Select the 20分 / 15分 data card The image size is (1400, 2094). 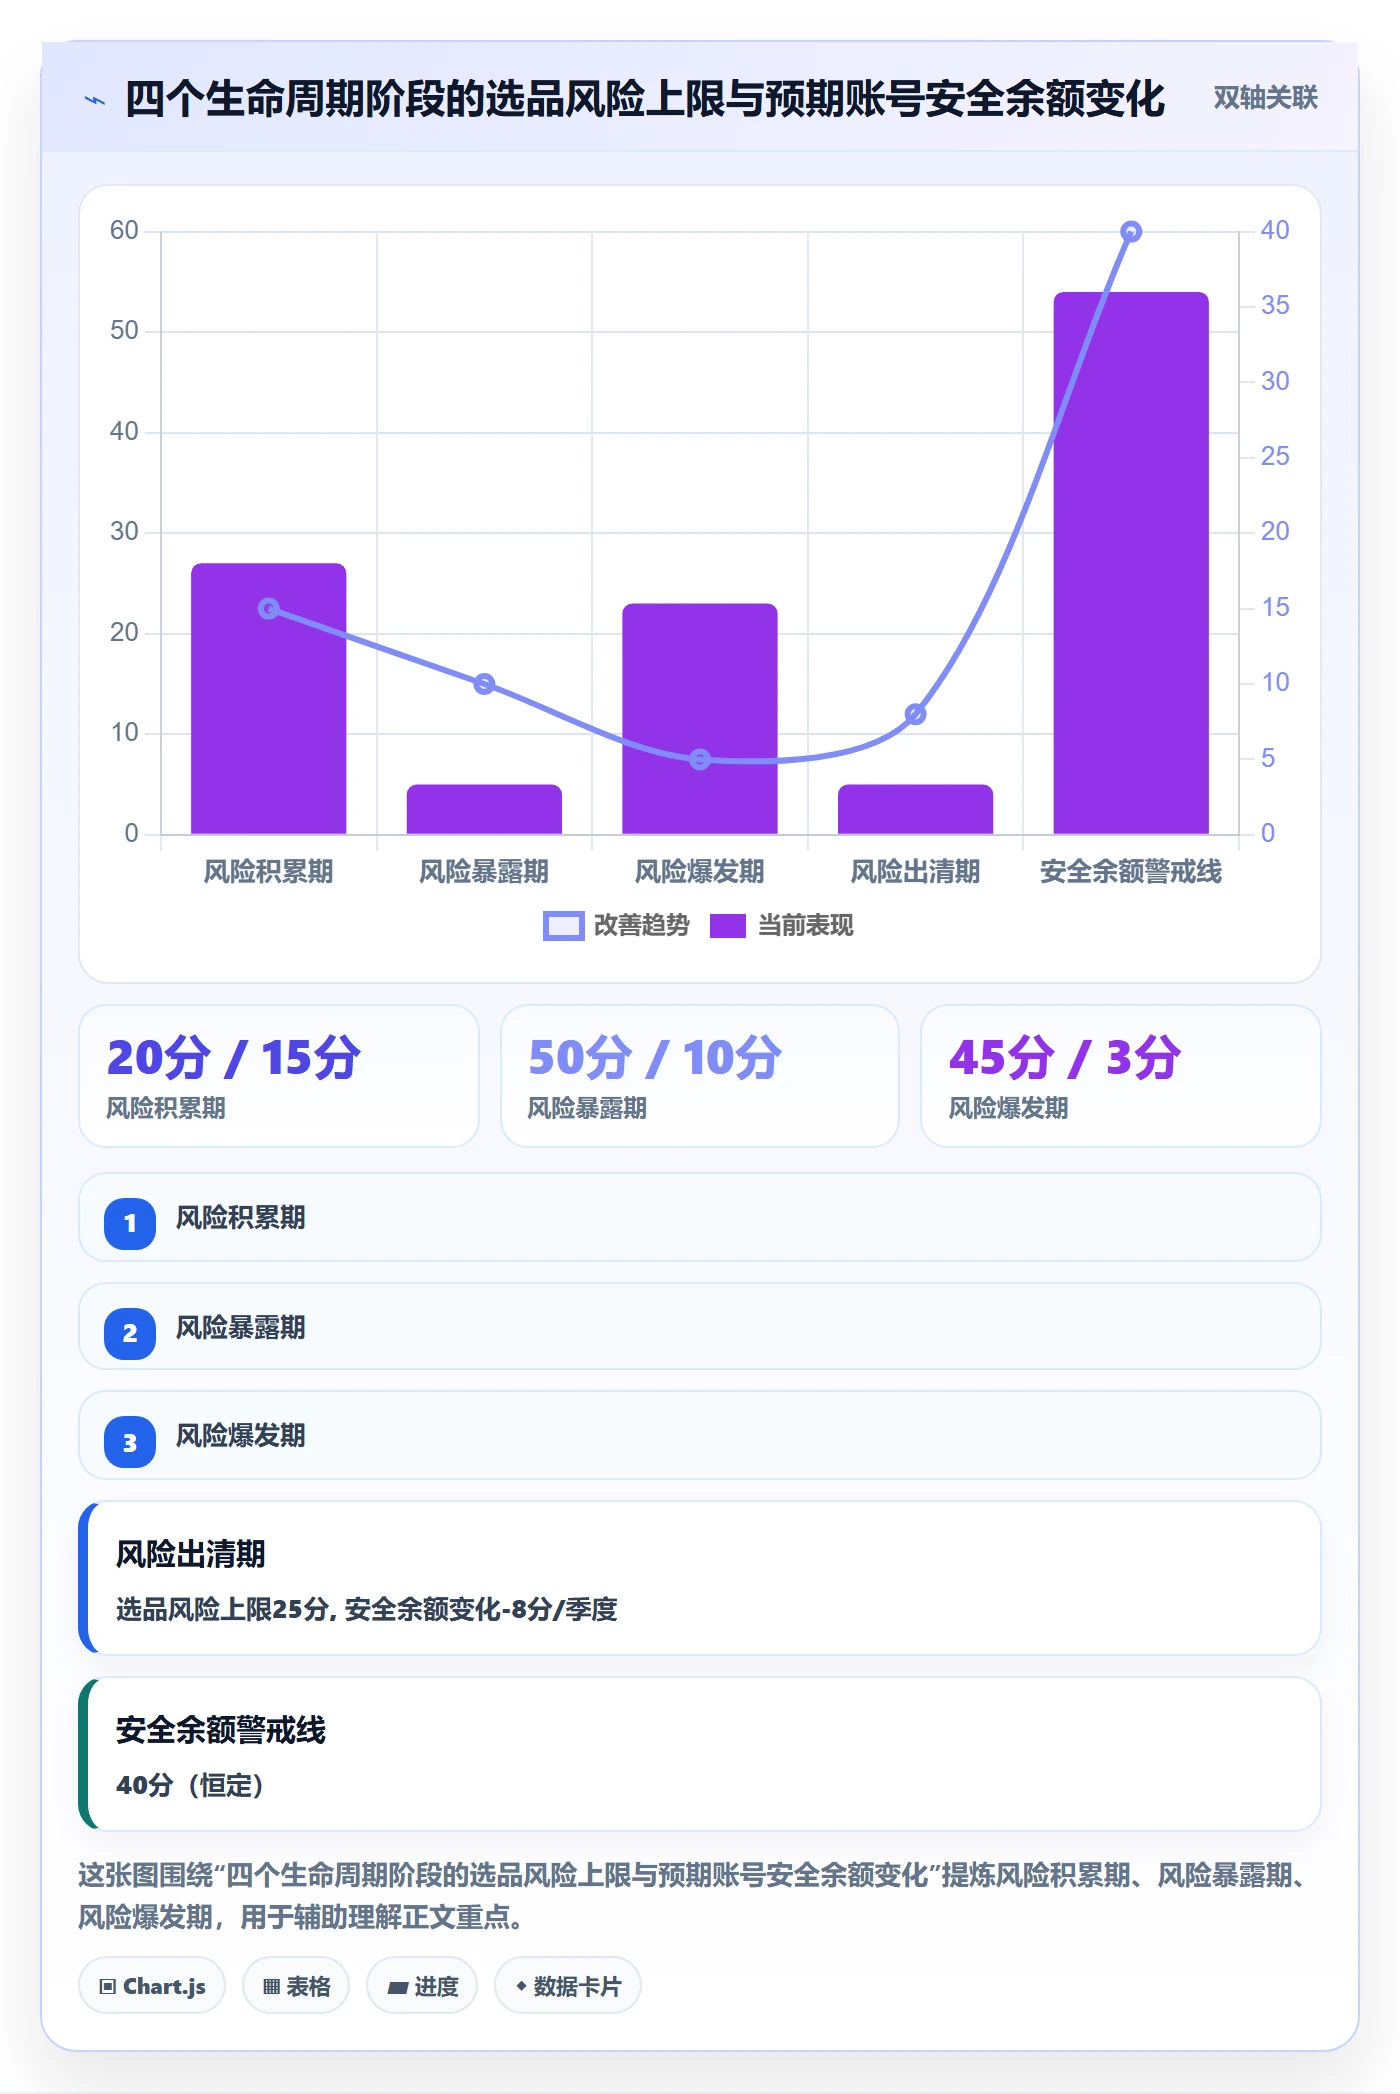[279, 1076]
